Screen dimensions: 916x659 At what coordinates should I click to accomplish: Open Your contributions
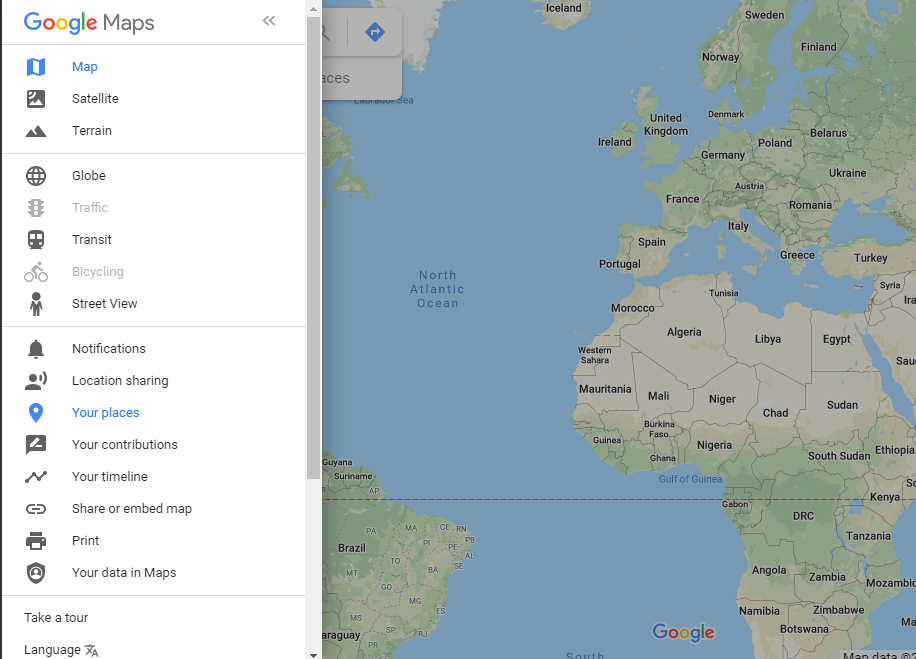point(124,445)
